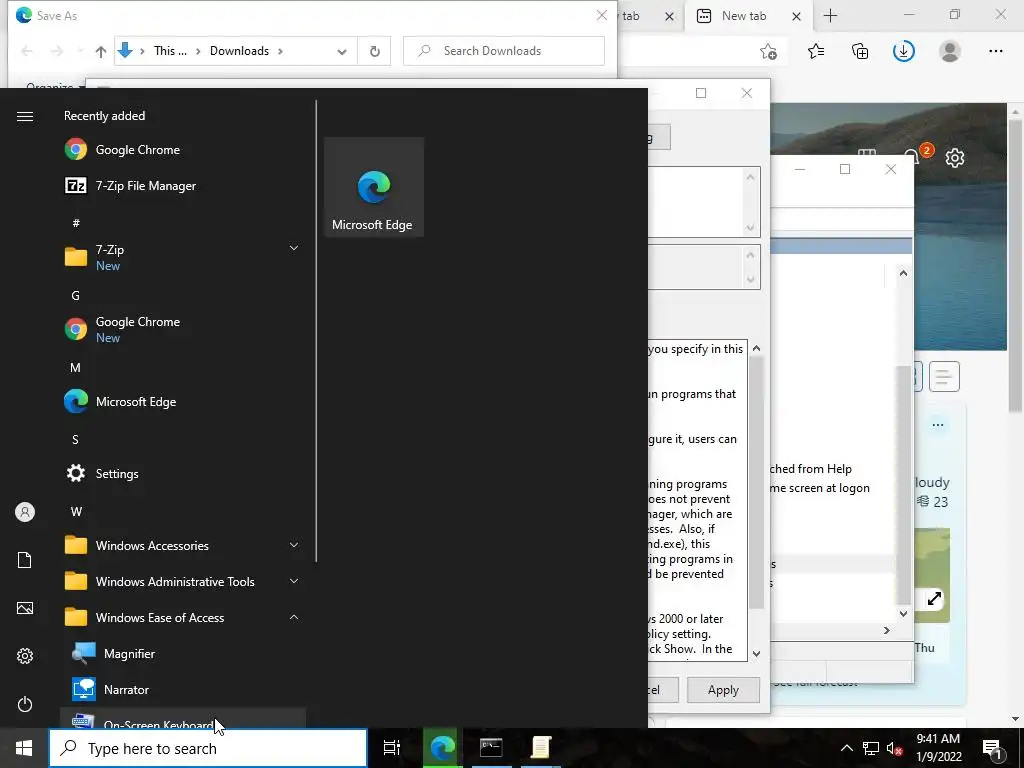This screenshot has height=768, width=1024.
Task: Open Settings gear in Start sidebar
Action: (25, 656)
